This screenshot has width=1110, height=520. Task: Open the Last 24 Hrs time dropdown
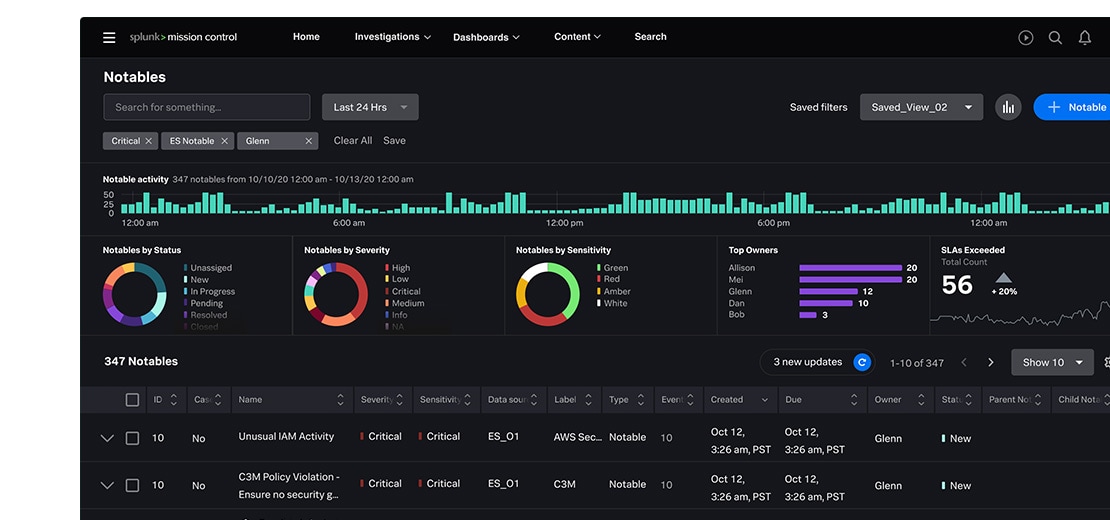(370, 107)
